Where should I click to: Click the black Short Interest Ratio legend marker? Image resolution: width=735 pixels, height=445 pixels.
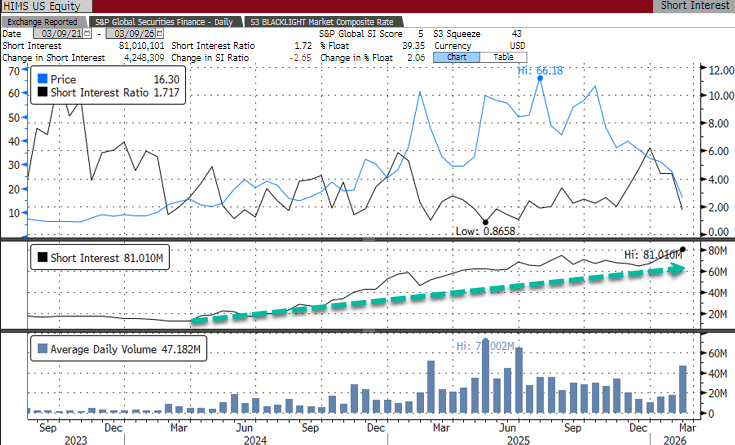41,91
